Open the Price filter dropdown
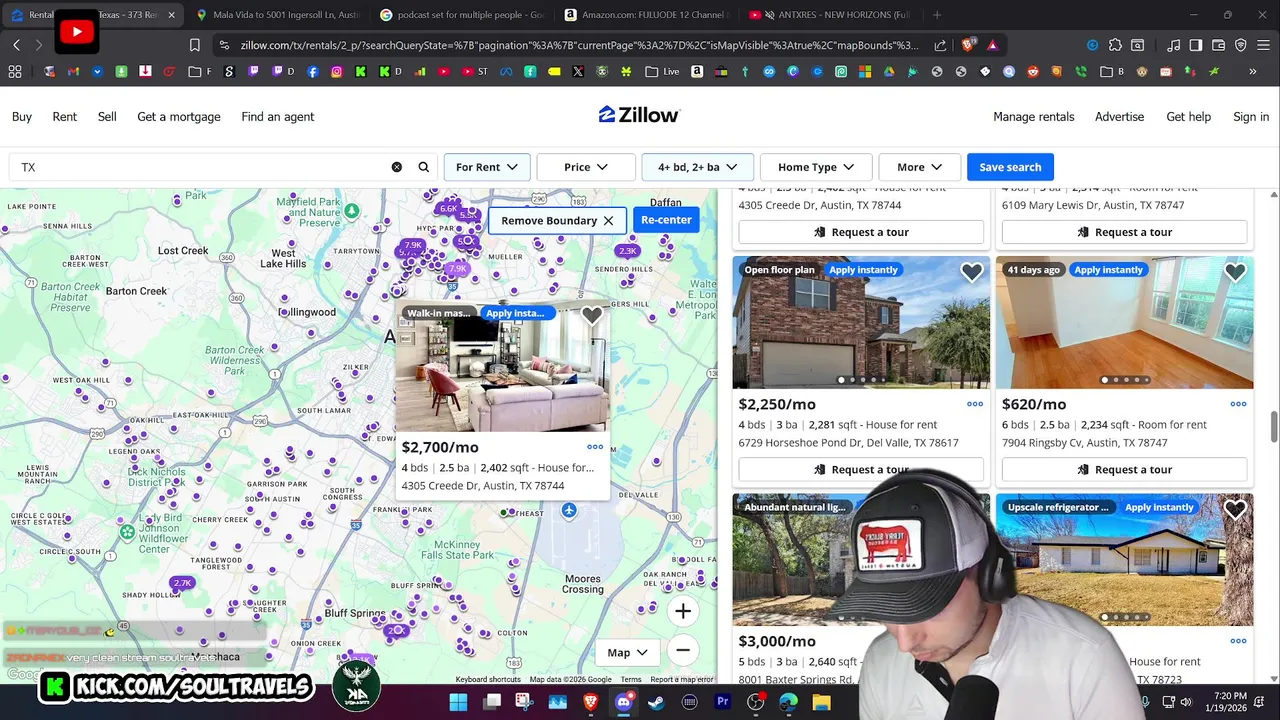This screenshot has width=1280, height=720. [586, 167]
